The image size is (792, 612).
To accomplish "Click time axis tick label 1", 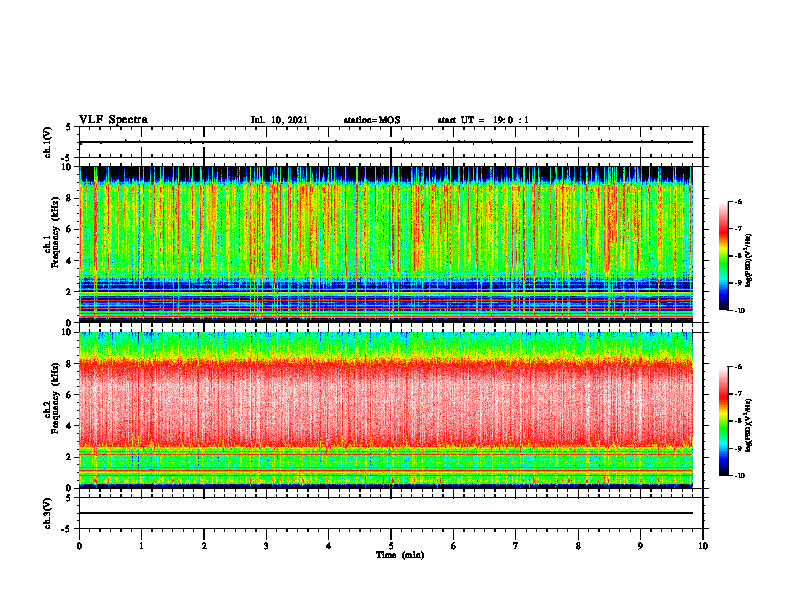I will pos(142,546).
